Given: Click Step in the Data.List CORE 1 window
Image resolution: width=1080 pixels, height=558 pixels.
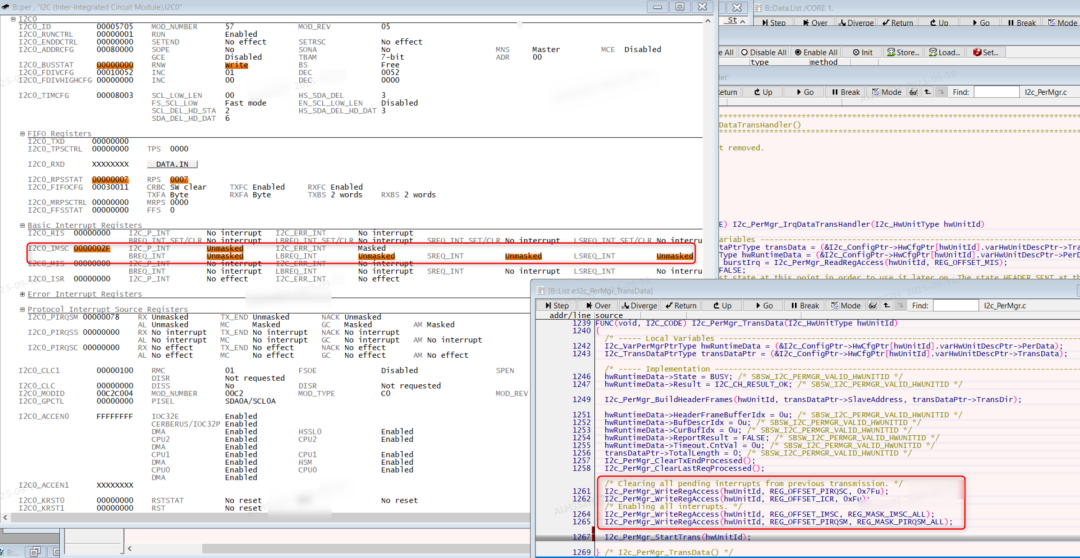Looking at the screenshot, I should (772, 23).
